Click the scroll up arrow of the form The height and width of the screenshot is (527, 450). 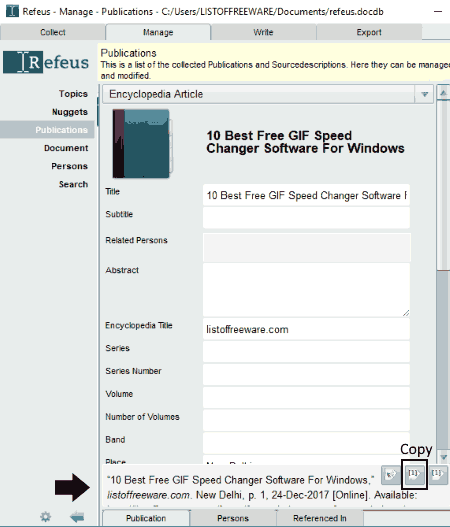[x=444, y=93]
